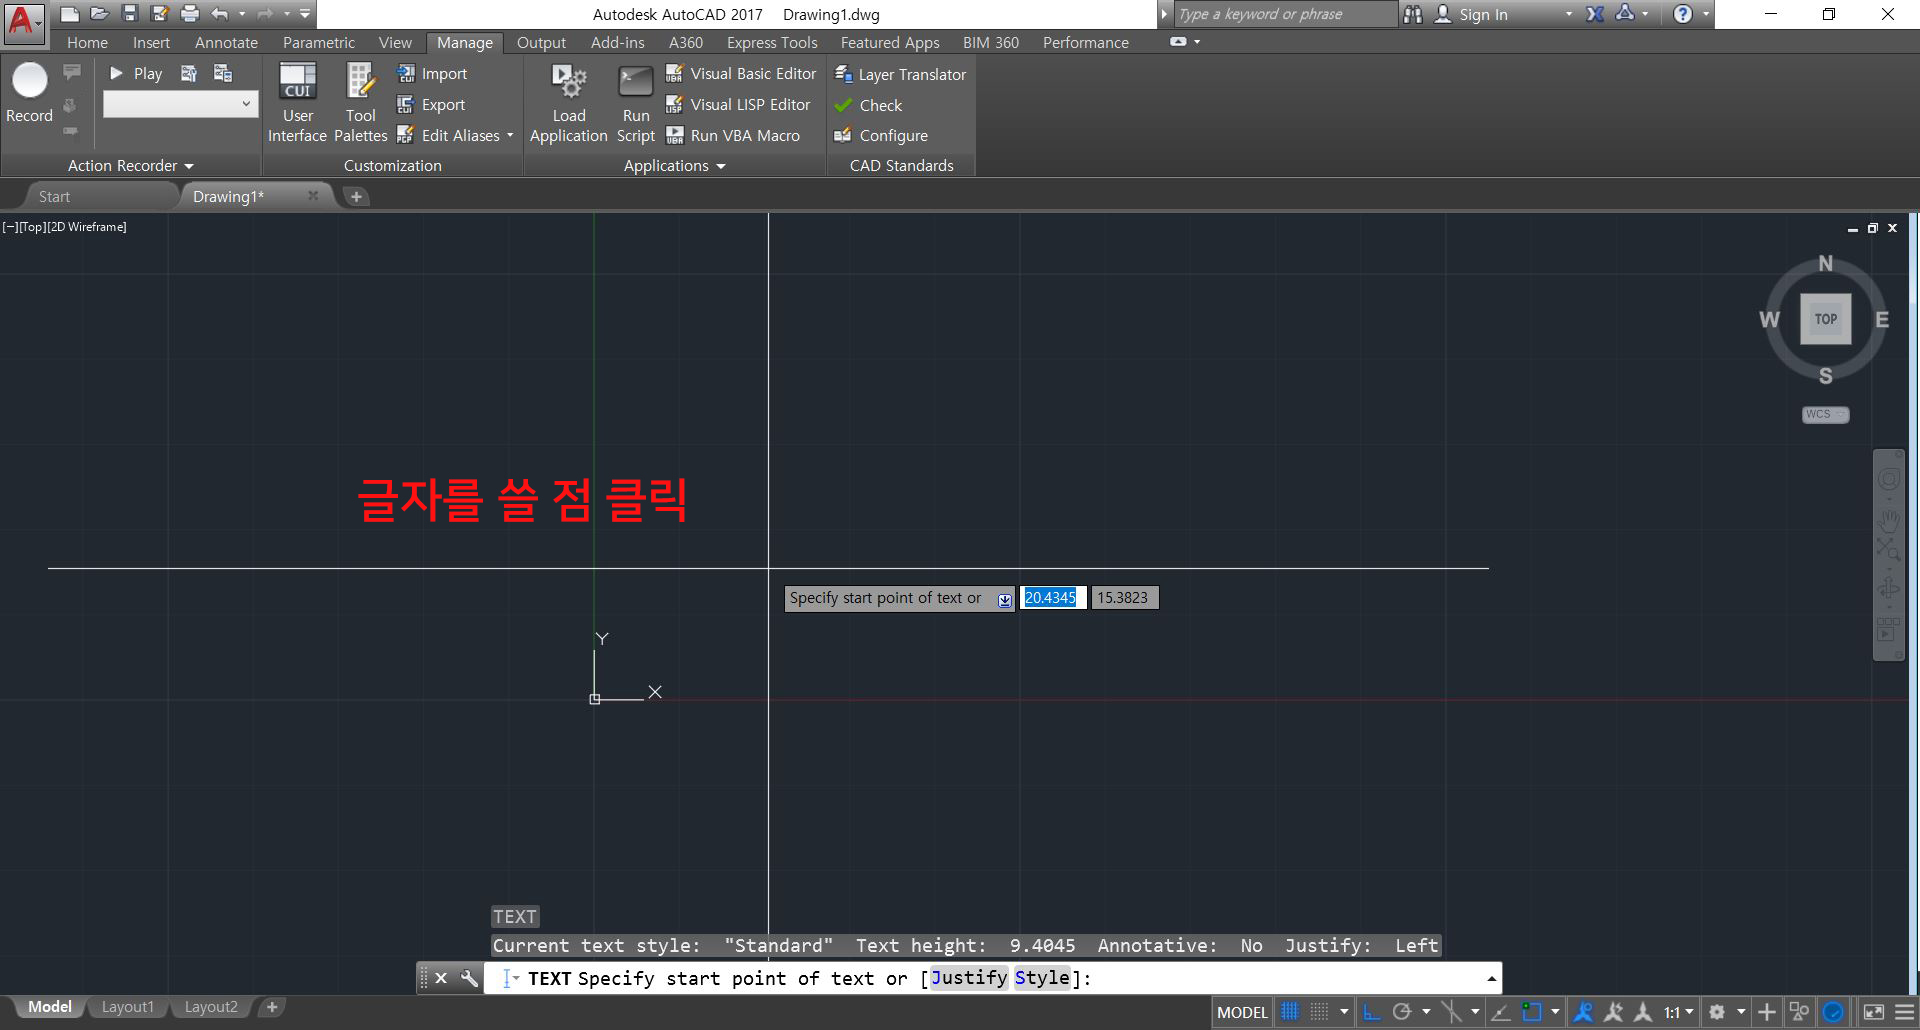
Task: Open the WCS coordinate system dropdown
Action: (x=1826, y=414)
